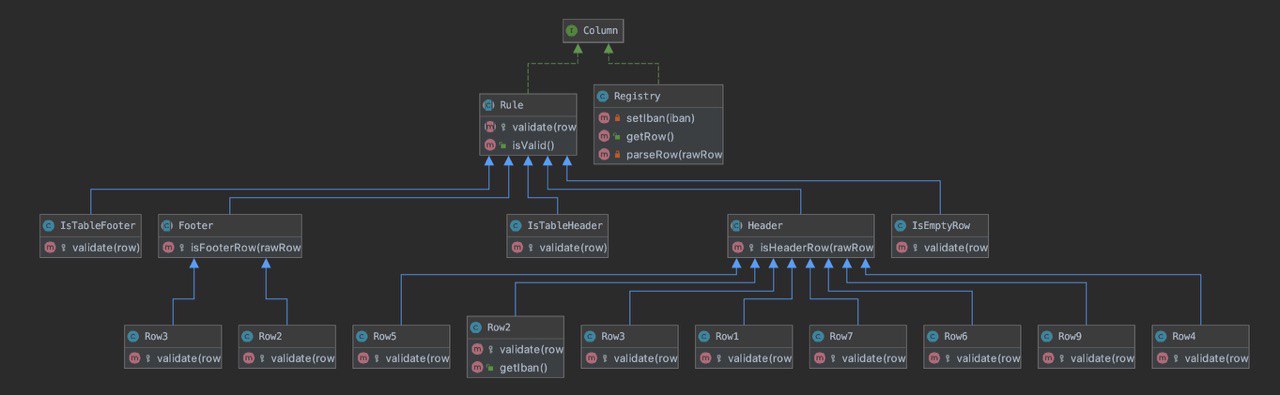Screen dimensions: 1280x395
Task: Click the method icon before isFooterRow(rawRow
Action: coord(167,247)
